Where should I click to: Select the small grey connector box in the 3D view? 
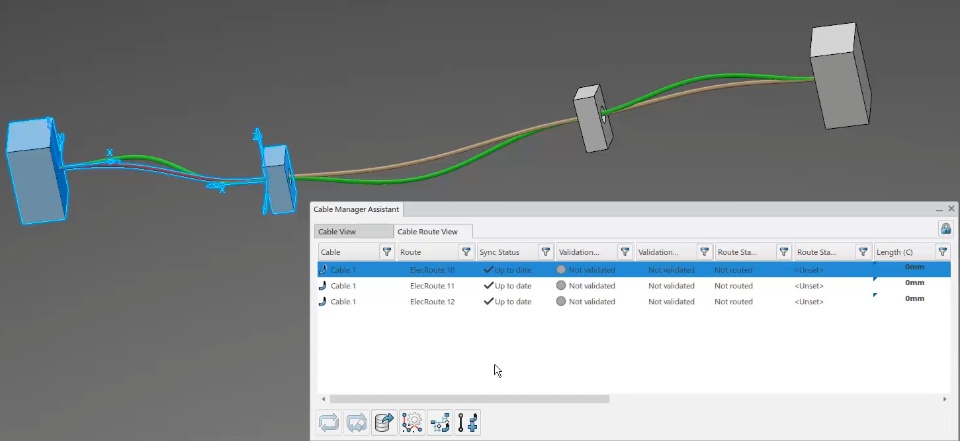point(592,118)
